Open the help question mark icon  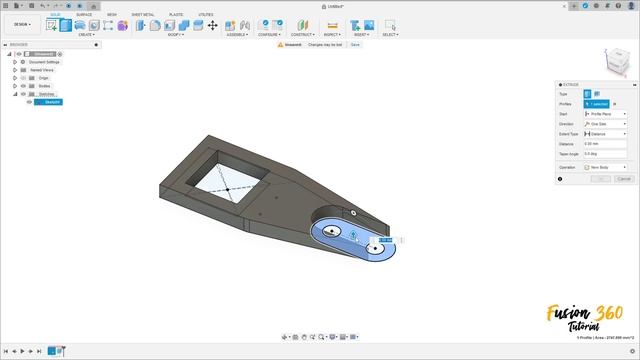click(618, 6)
